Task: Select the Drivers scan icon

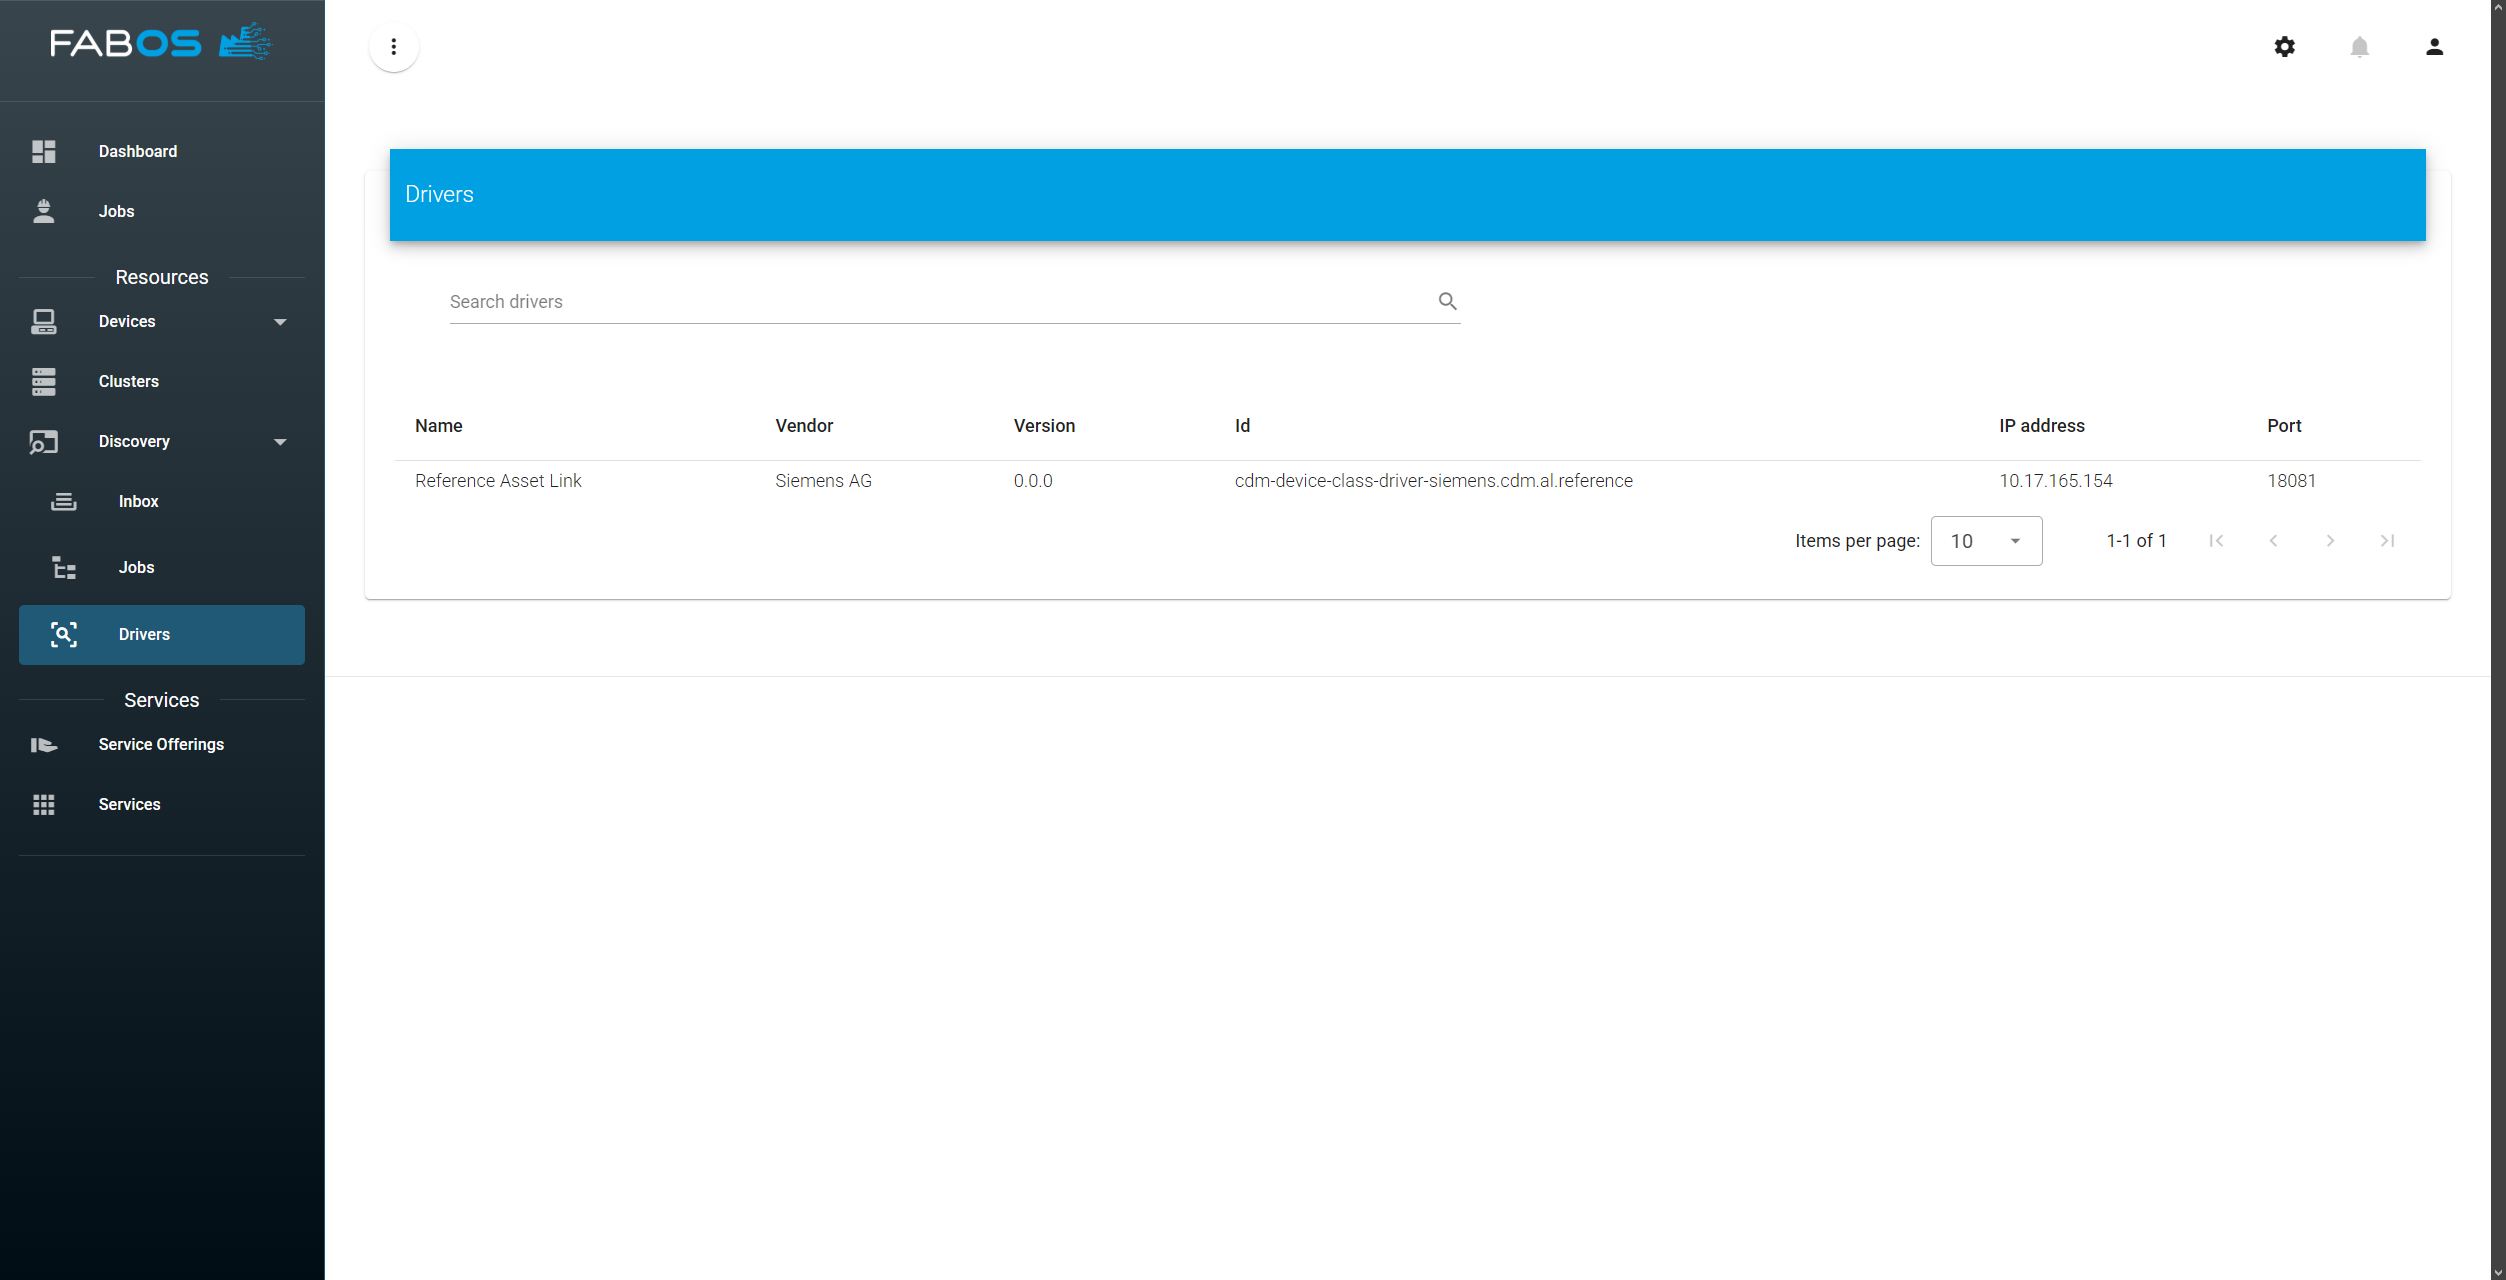Action: pos(64,634)
